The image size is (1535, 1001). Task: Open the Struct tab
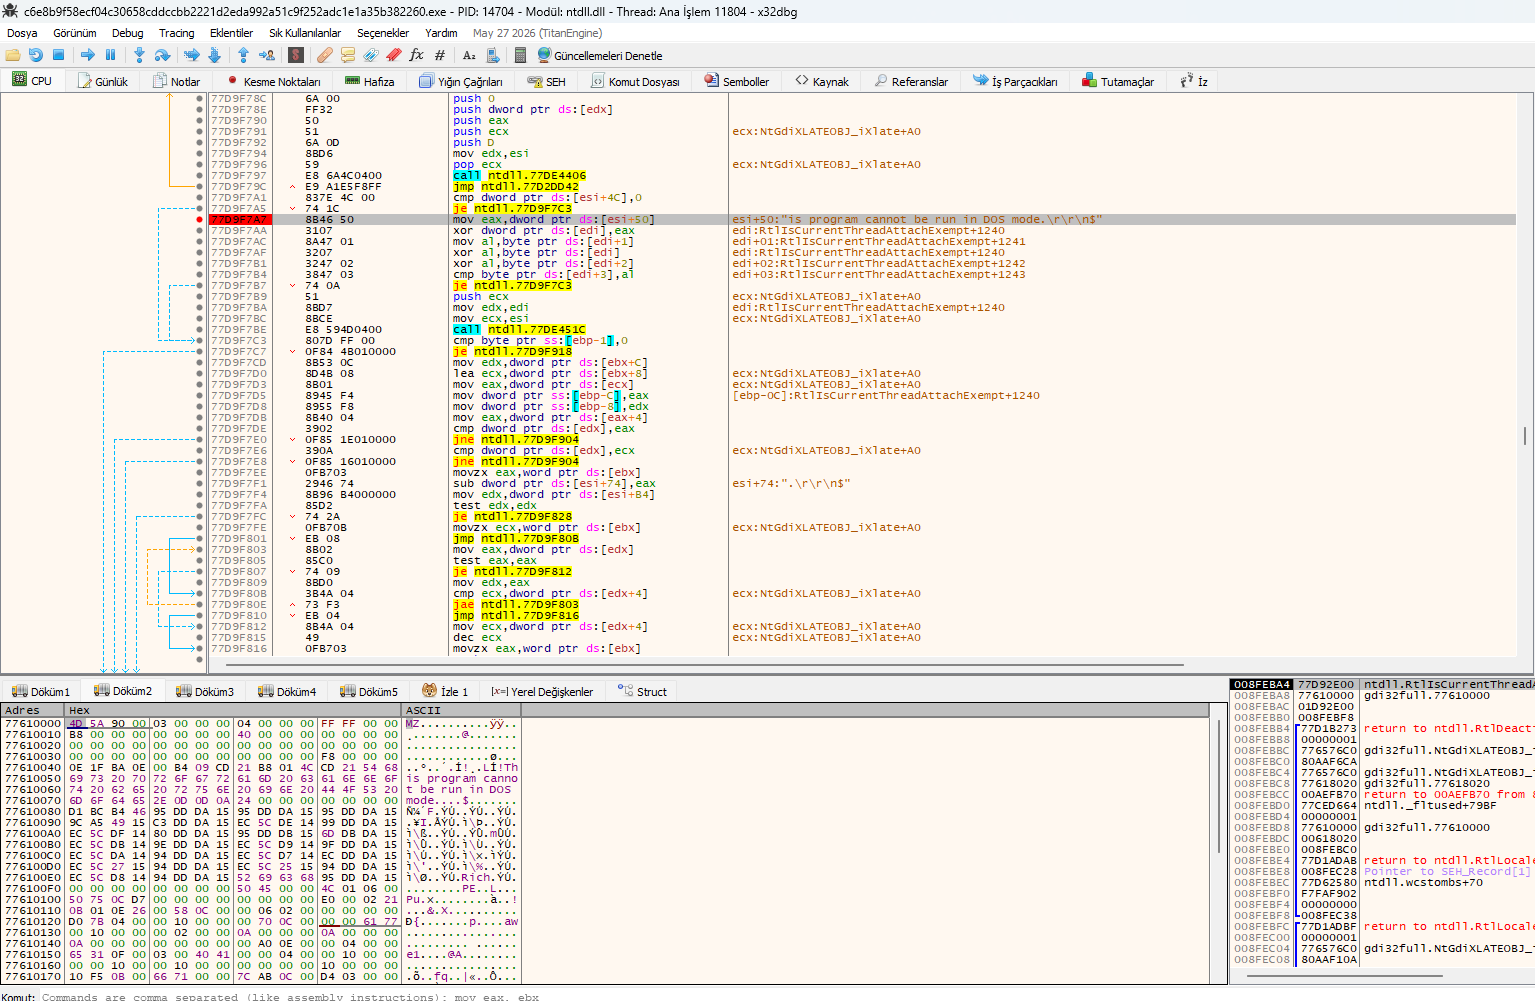(642, 691)
